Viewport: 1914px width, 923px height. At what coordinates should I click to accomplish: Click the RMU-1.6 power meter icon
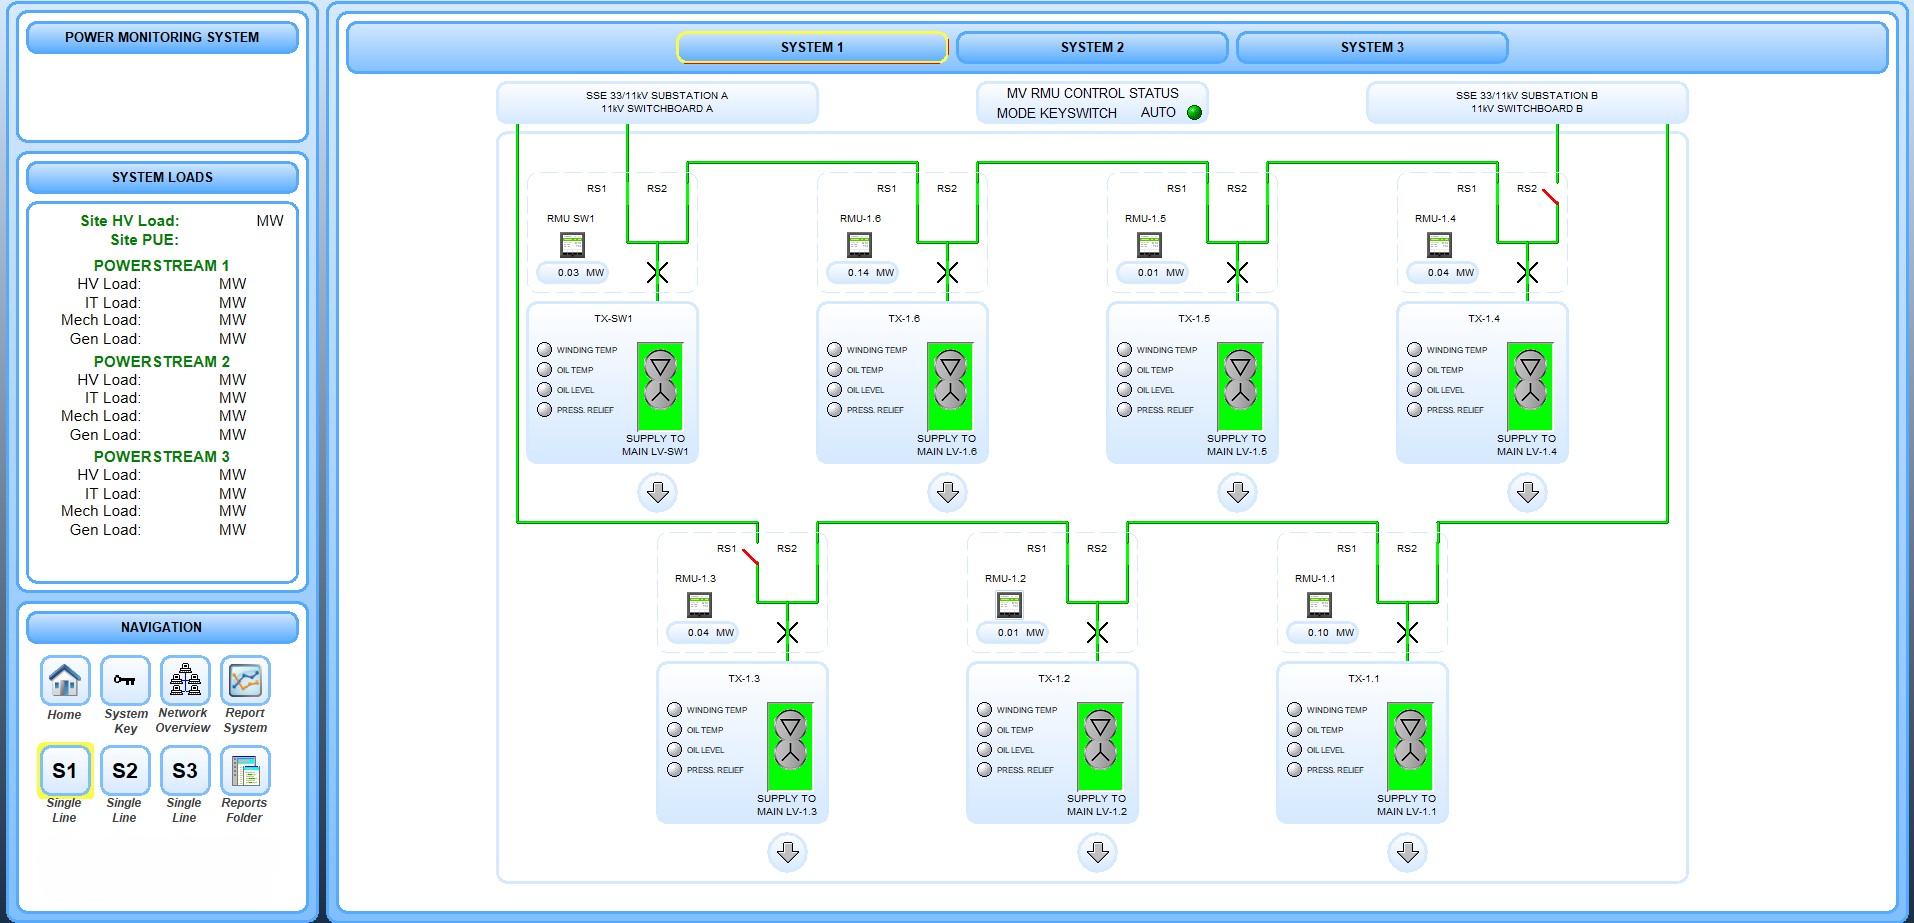tap(859, 244)
